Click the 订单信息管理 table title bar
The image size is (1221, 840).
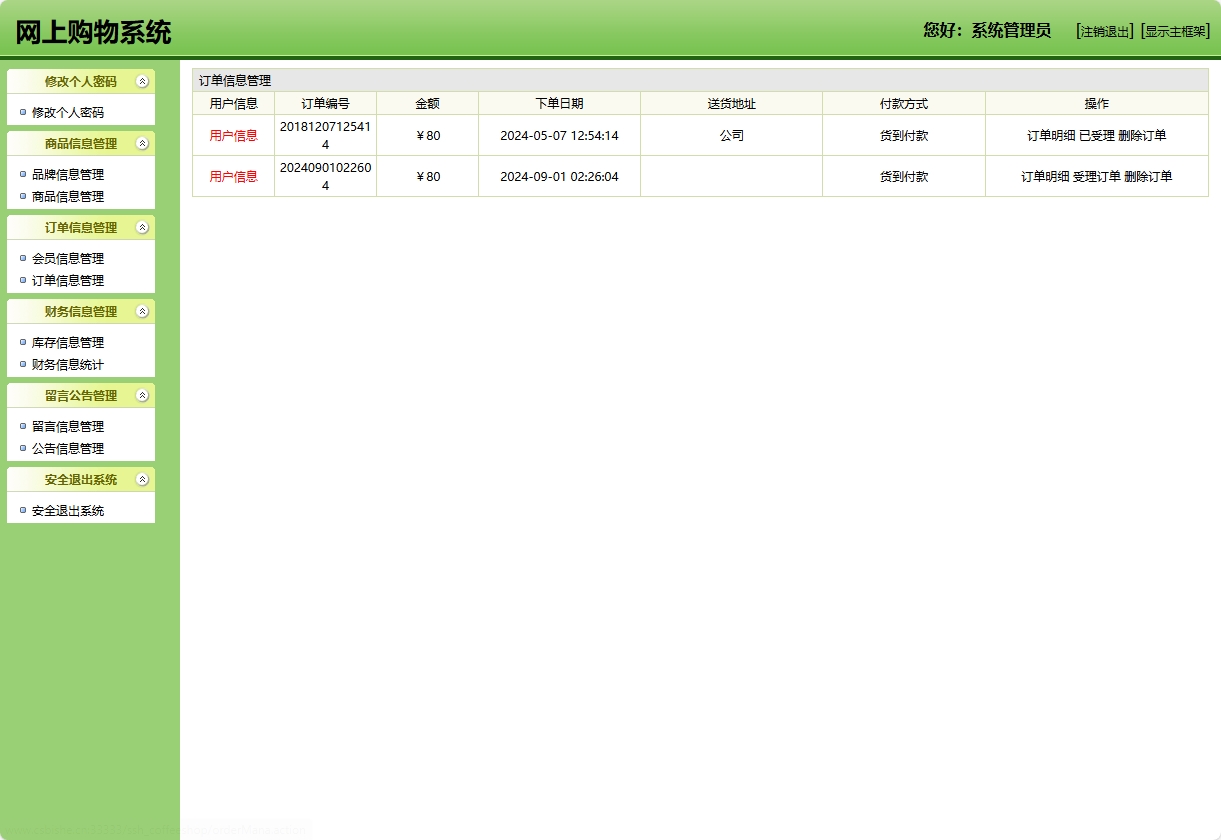point(700,81)
